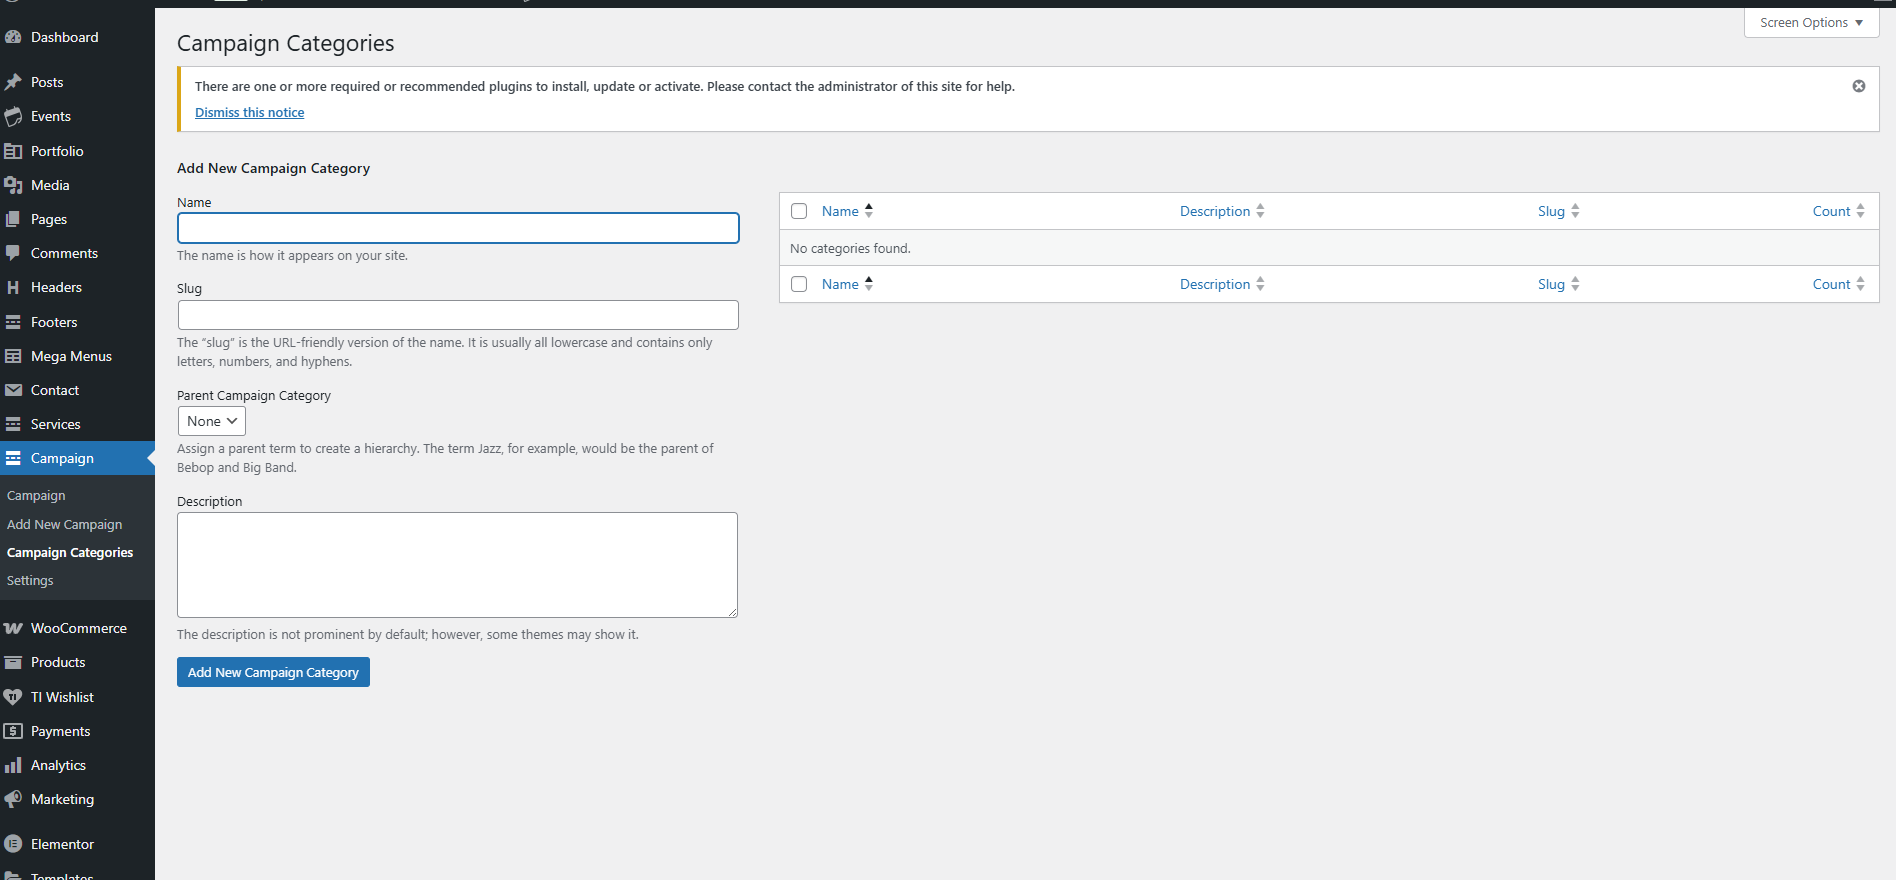Click the Dismiss this notice link
The height and width of the screenshot is (880, 1896).
point(249,112)
